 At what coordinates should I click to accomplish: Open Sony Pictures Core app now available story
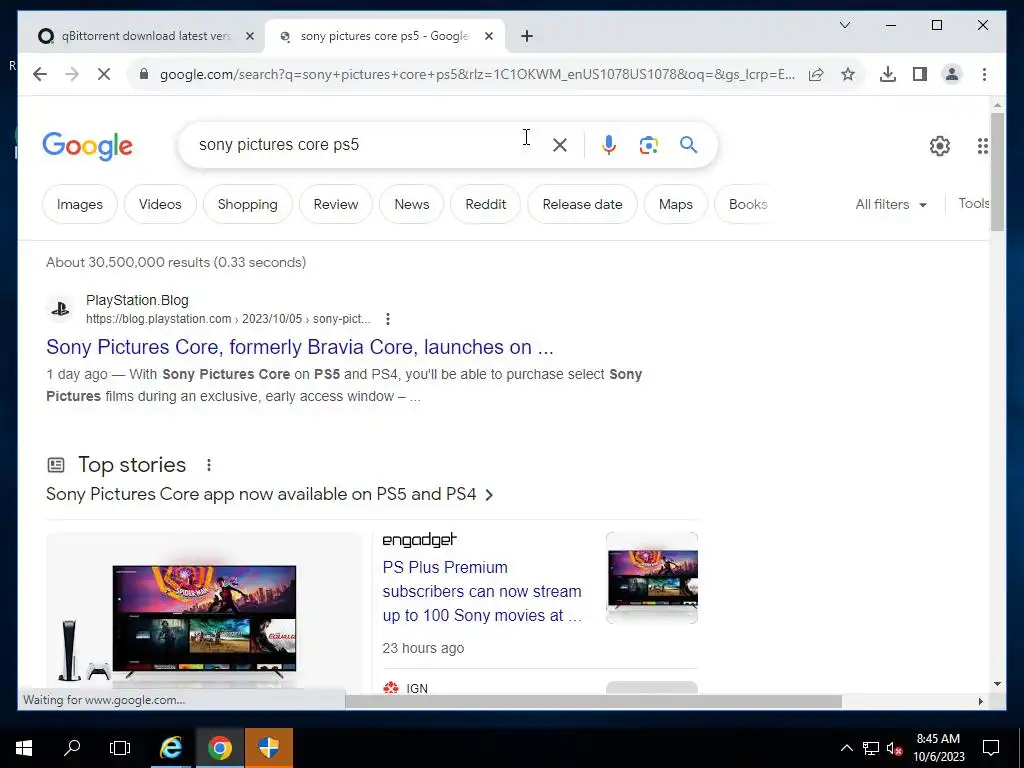[269, 494]
